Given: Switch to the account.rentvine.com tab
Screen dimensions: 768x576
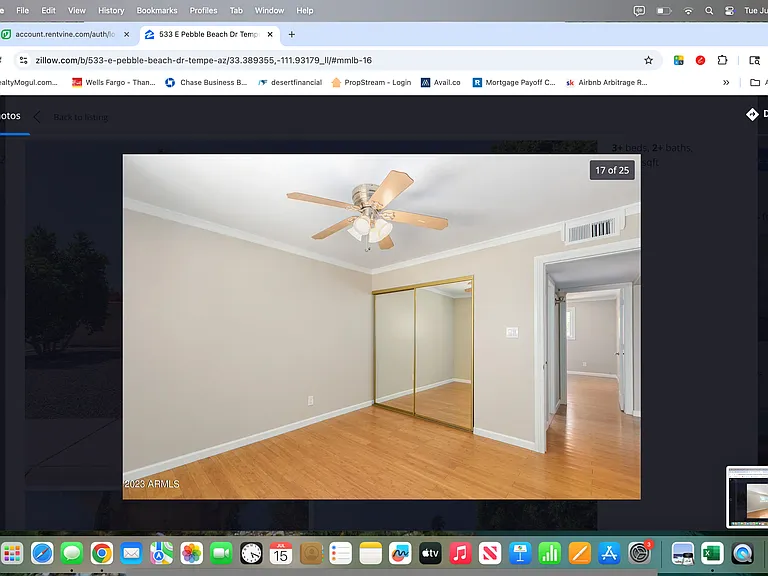Looking at the screenshot, I should pyautogui.click(x=66, y=34).
